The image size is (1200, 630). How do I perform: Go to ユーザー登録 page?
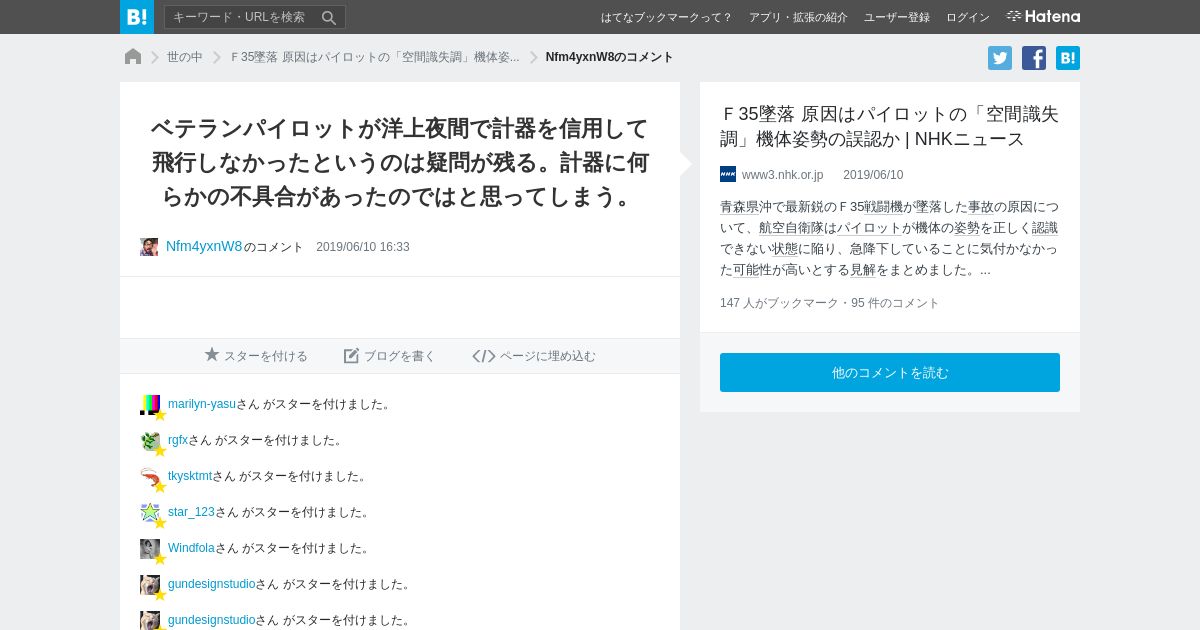tap(897, 17)
